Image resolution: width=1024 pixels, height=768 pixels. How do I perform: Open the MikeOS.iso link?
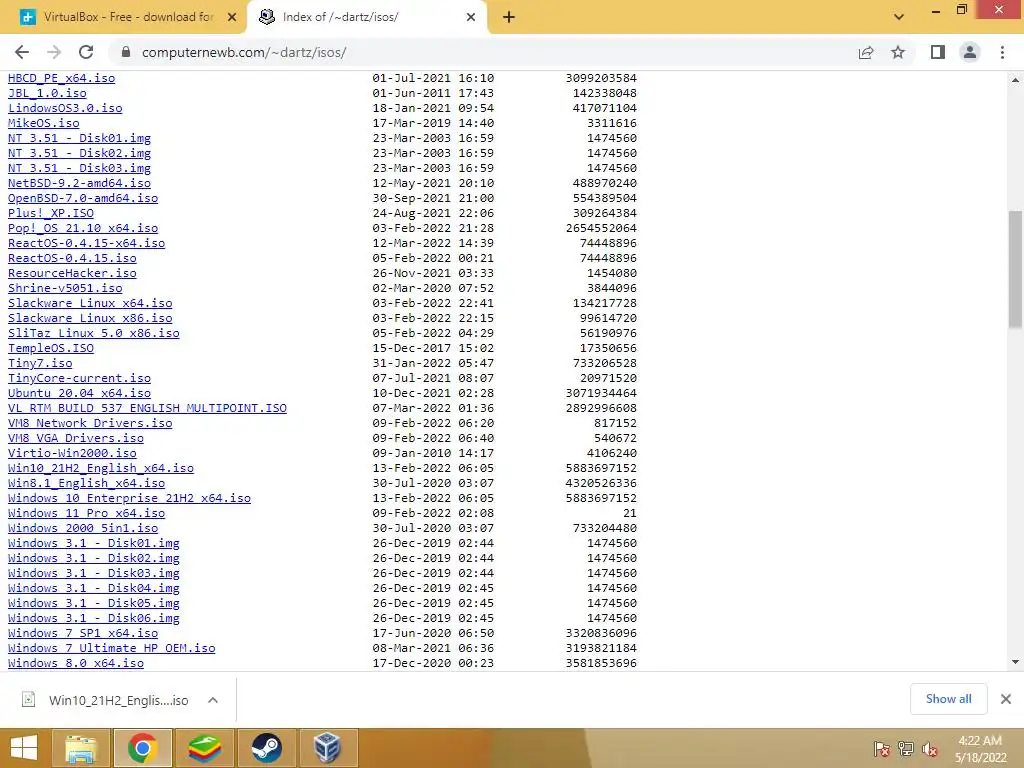pyautogui.click(x=44, y=123)
